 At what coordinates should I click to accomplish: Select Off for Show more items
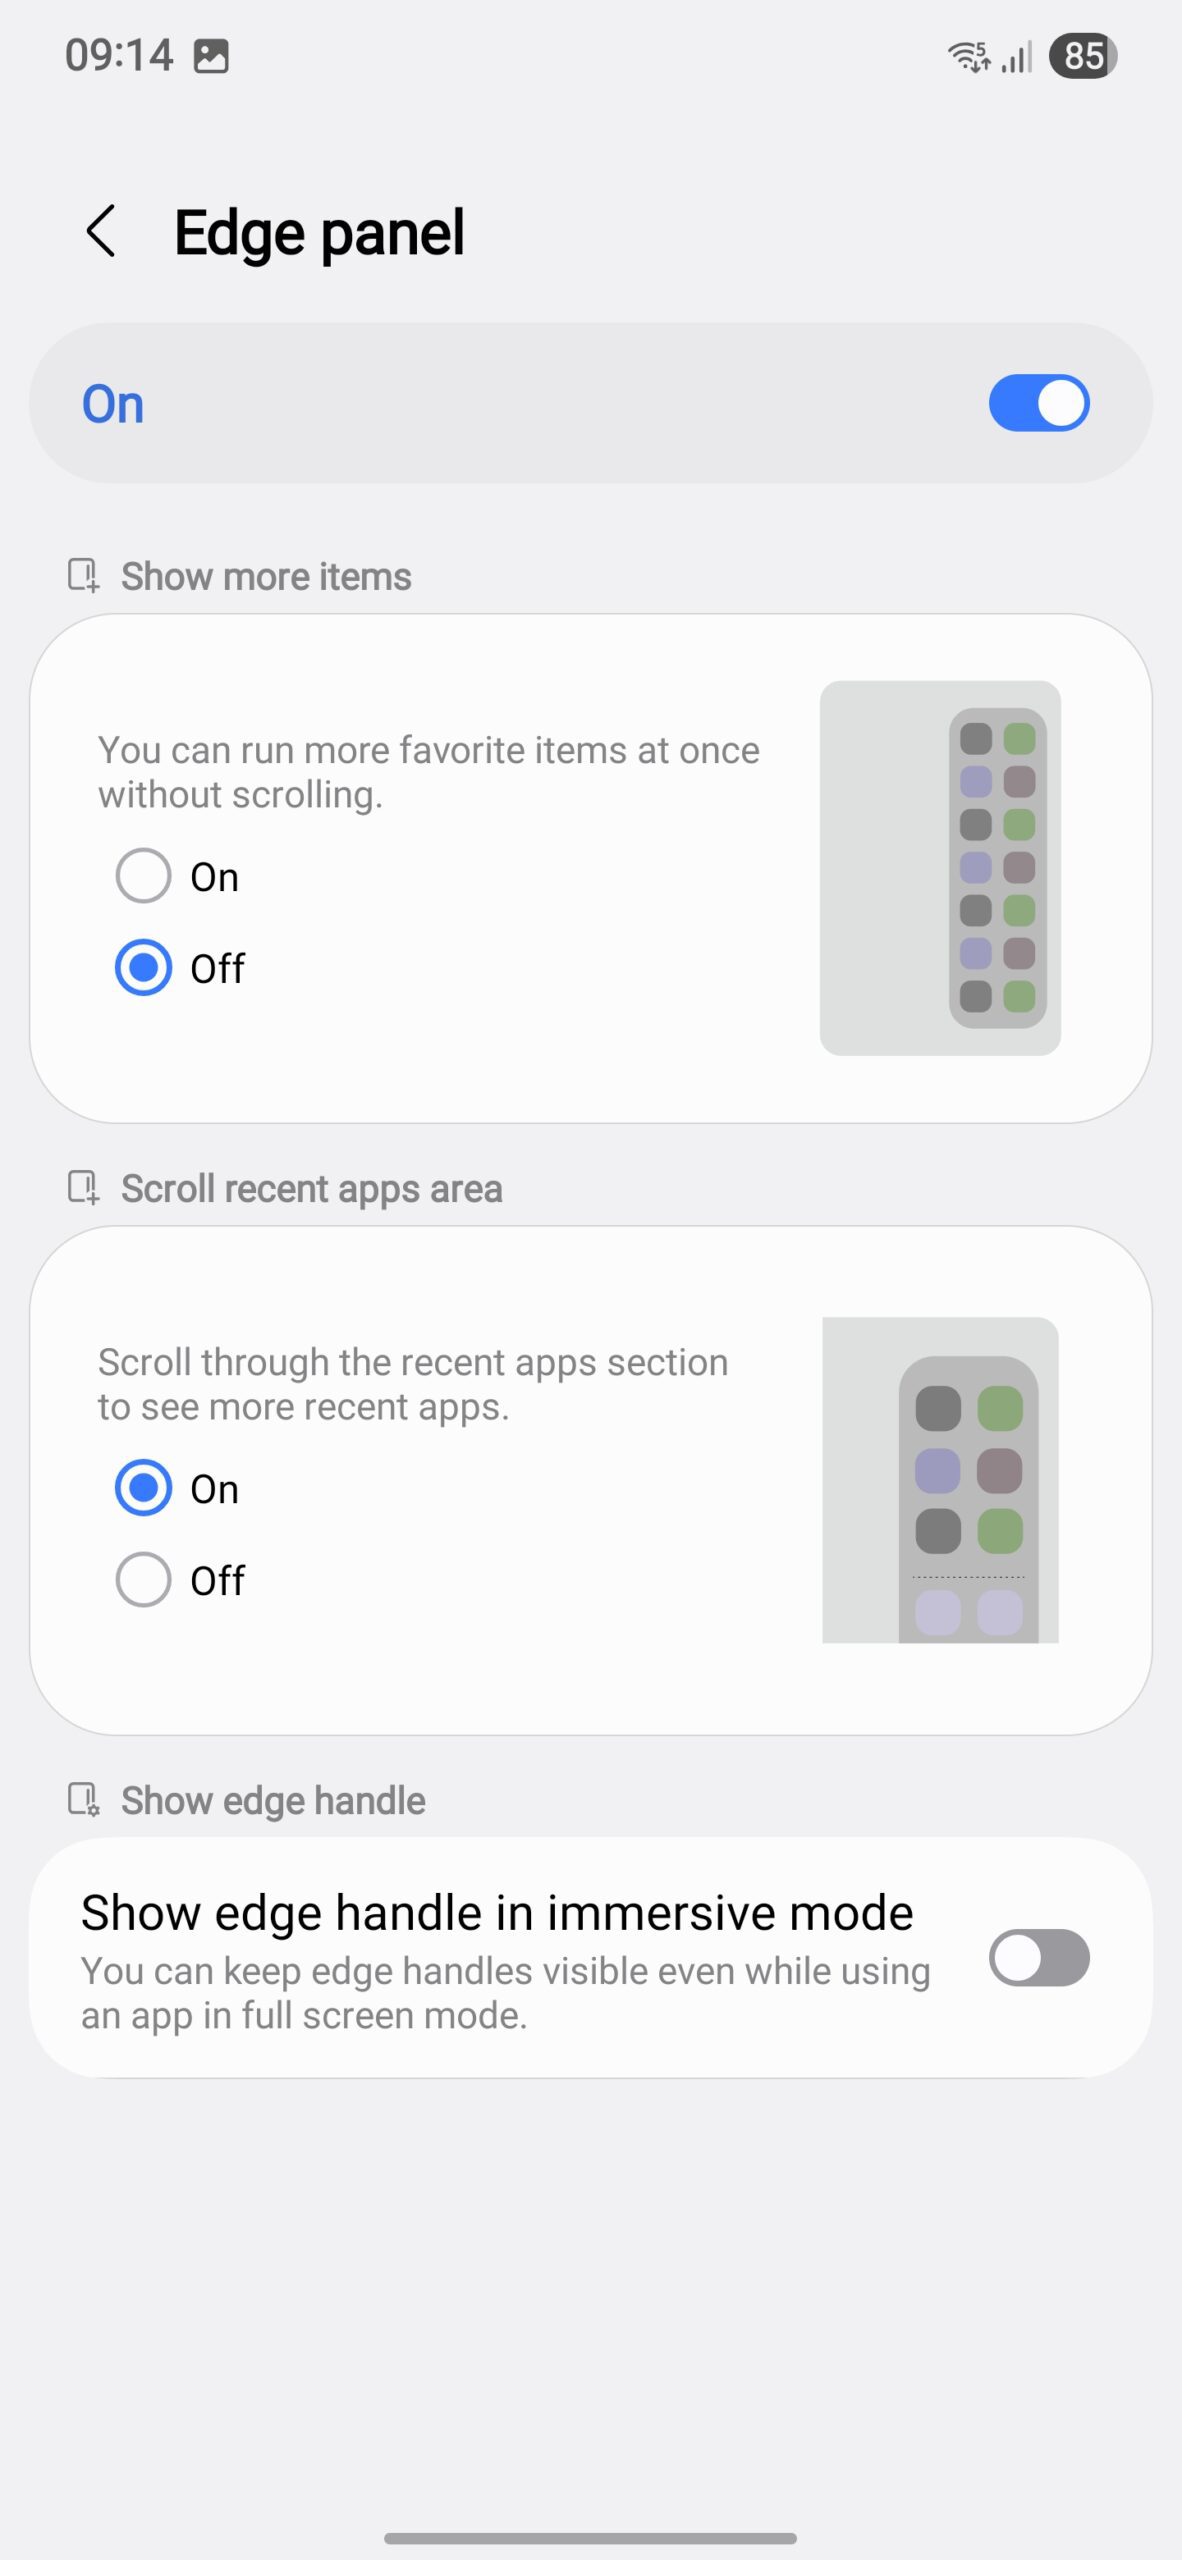(x=144, y=967)
